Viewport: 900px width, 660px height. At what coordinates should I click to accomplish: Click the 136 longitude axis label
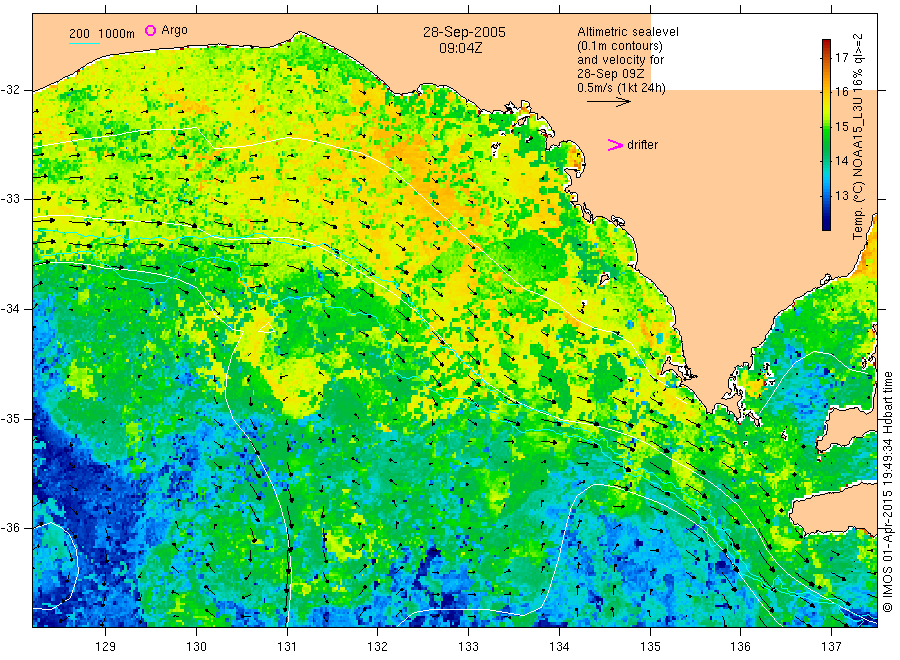coord(740,646)
